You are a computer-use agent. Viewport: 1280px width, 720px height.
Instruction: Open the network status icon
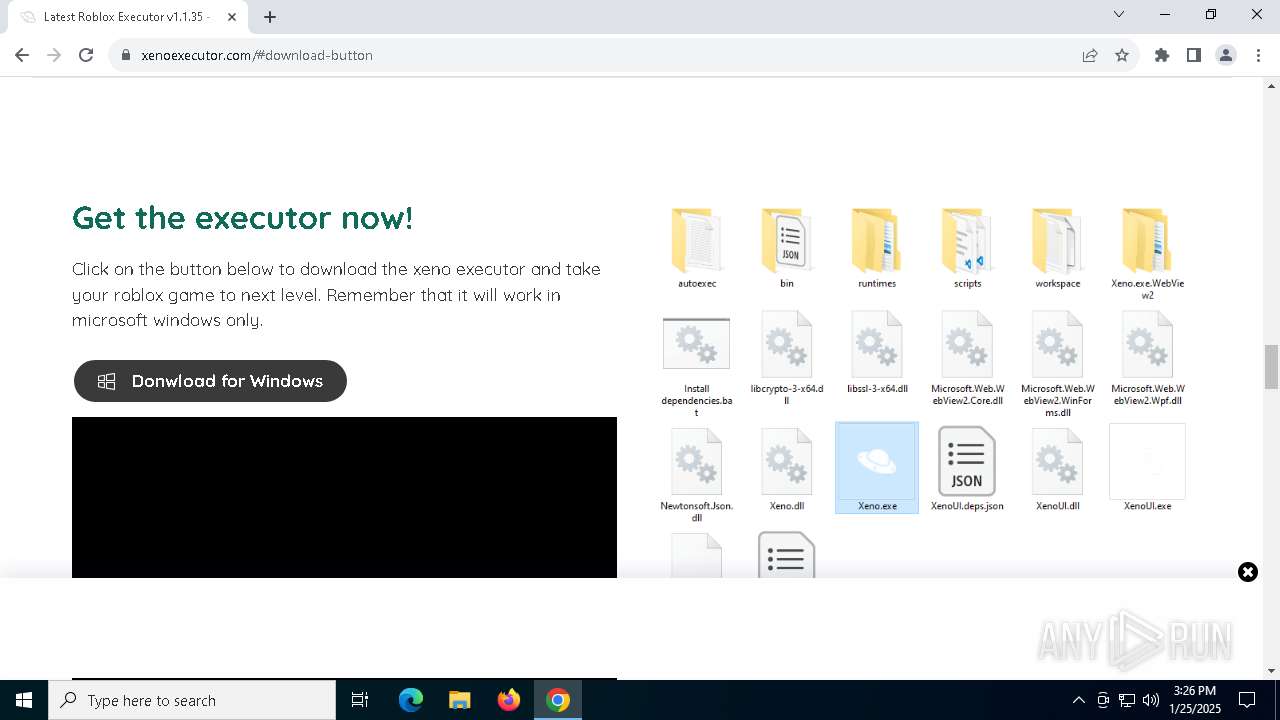(1127, 700)
